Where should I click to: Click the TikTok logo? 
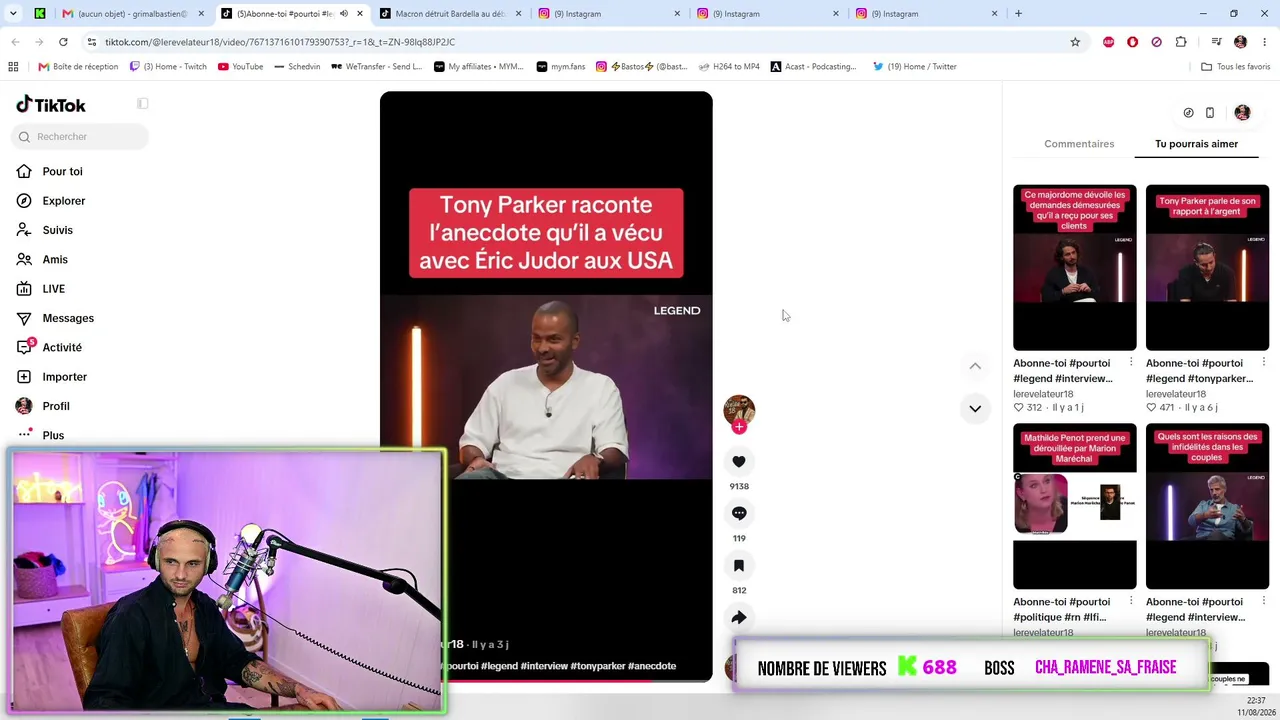51,105
